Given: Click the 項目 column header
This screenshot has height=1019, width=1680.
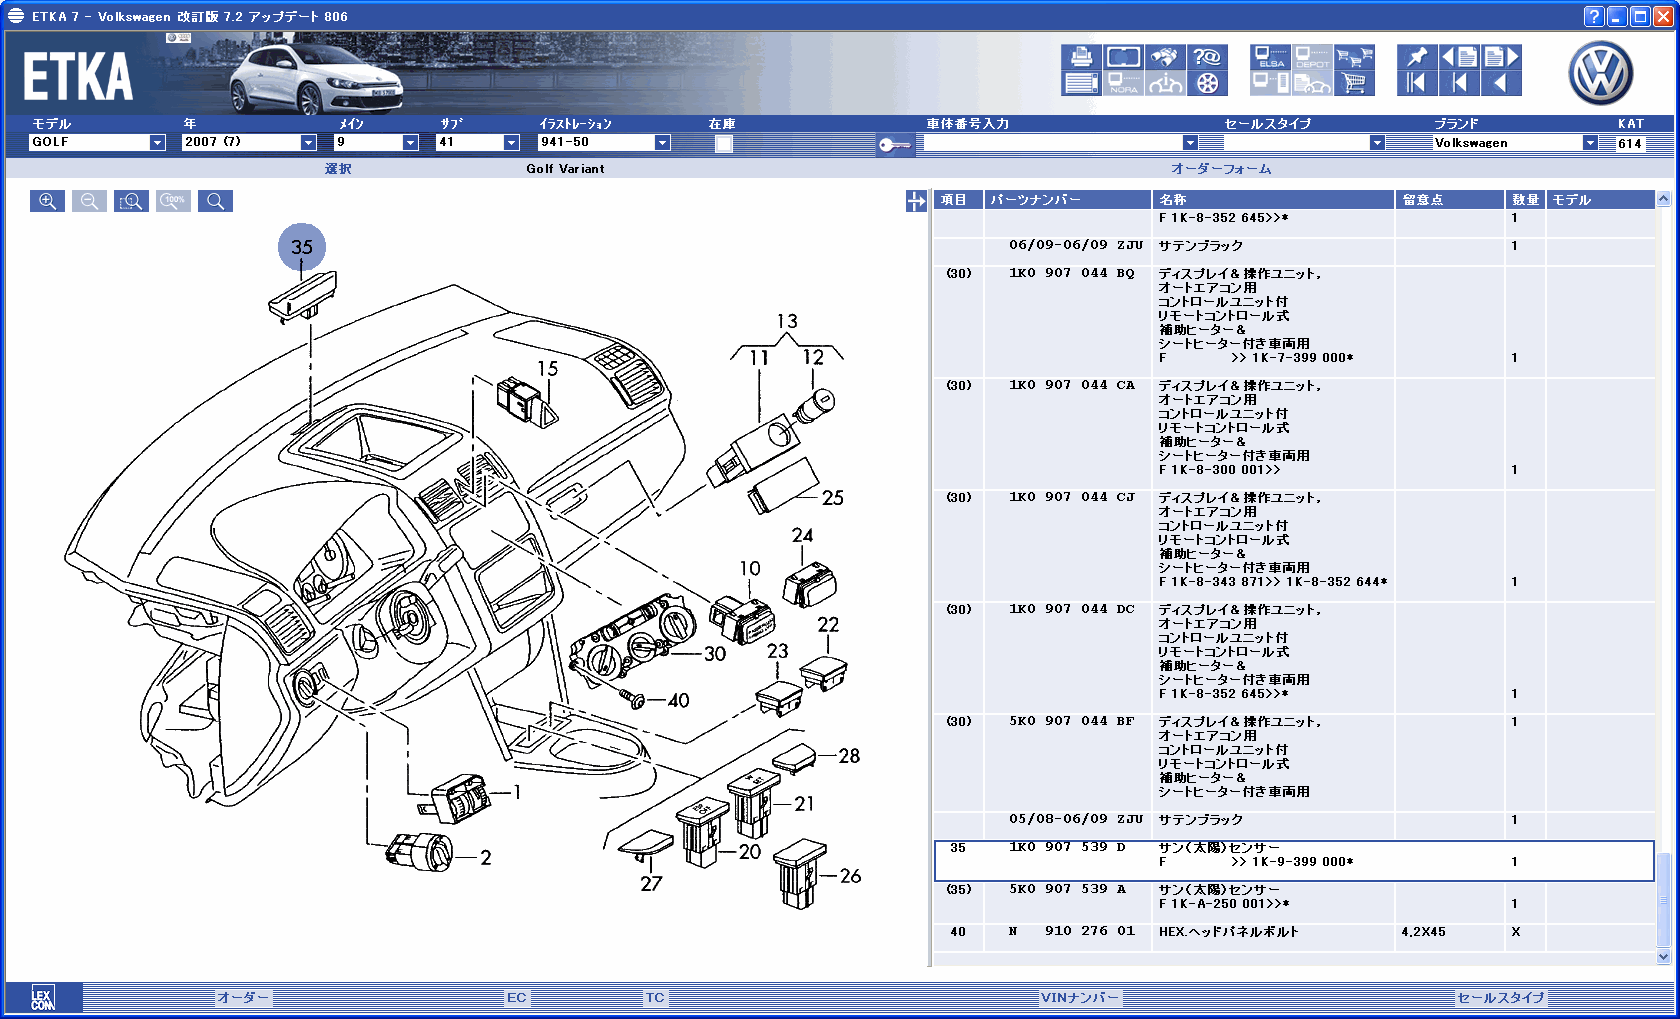Looking at the screenshot, I should point(958,200).
